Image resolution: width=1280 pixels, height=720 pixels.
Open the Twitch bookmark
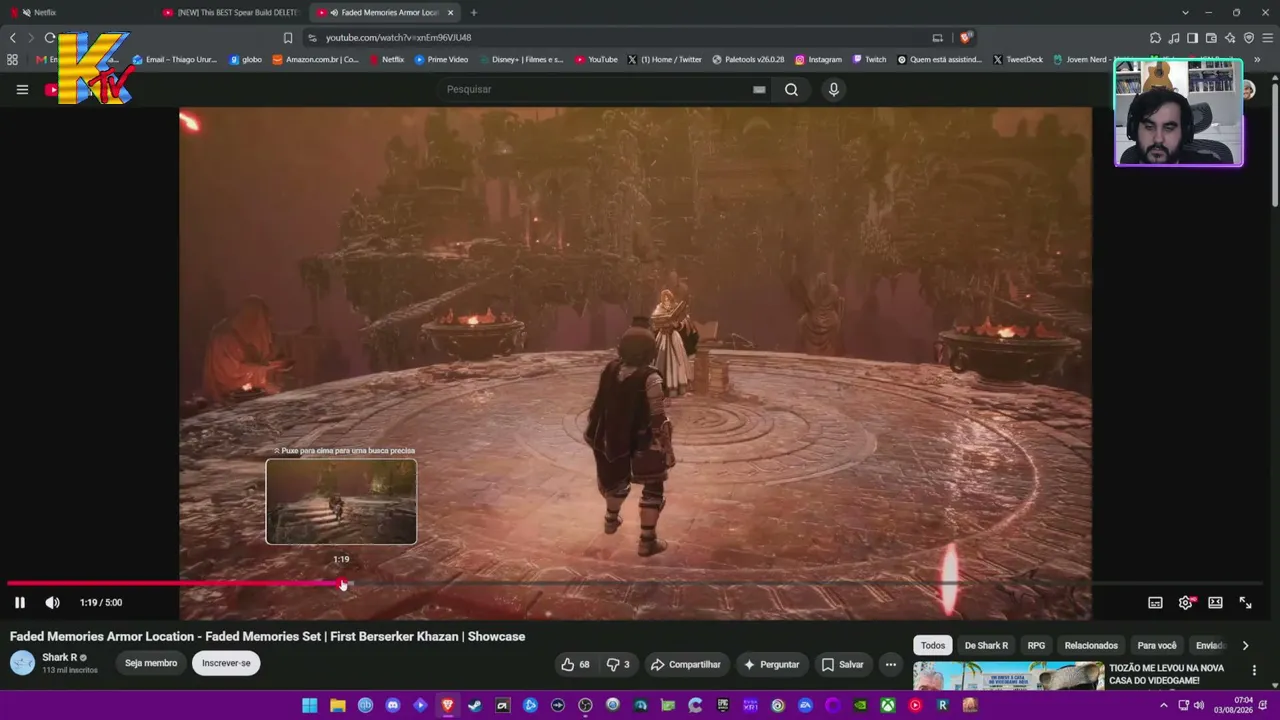[869, 60]
